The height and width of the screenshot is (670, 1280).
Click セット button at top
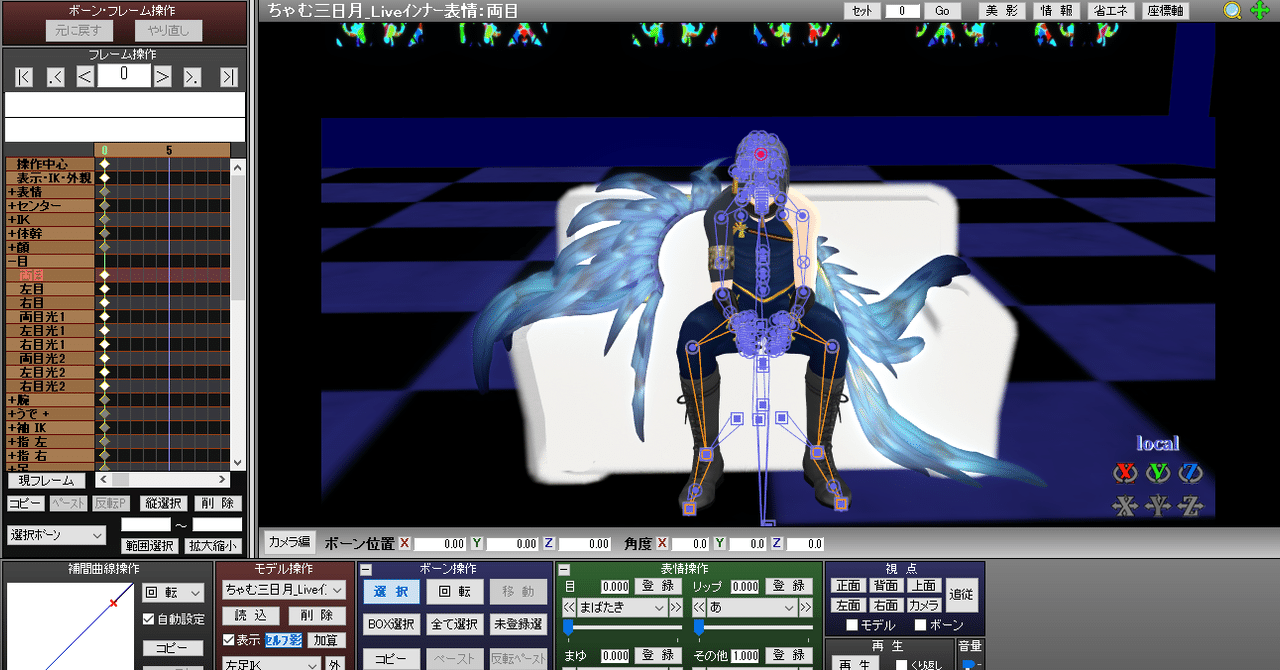862,11
